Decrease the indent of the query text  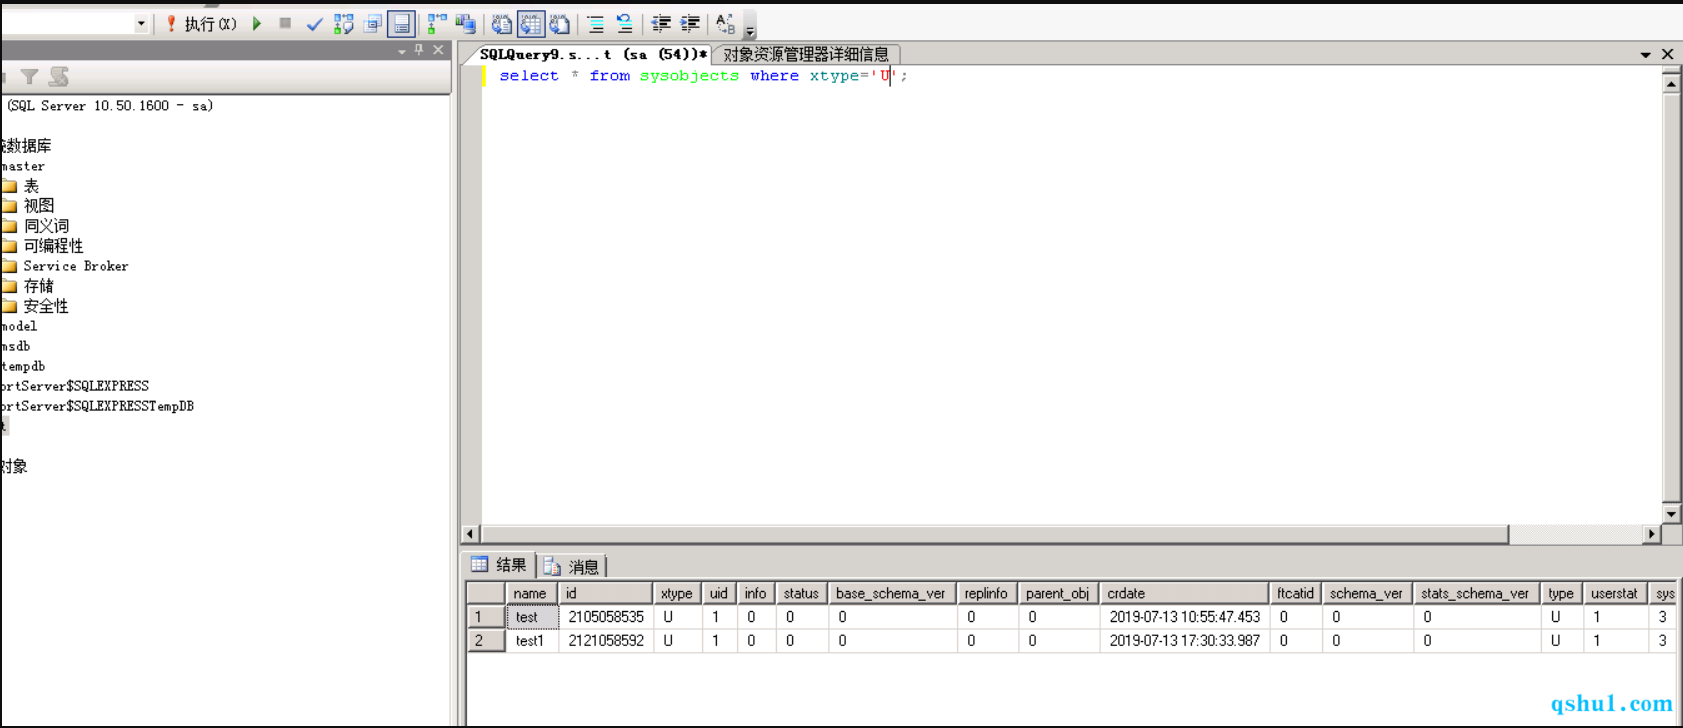coord(661,23)
